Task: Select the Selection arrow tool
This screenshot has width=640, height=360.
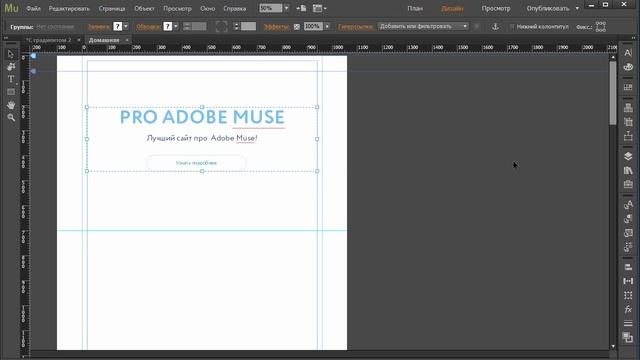Action: pyautogui.click(x=11, y=54)
